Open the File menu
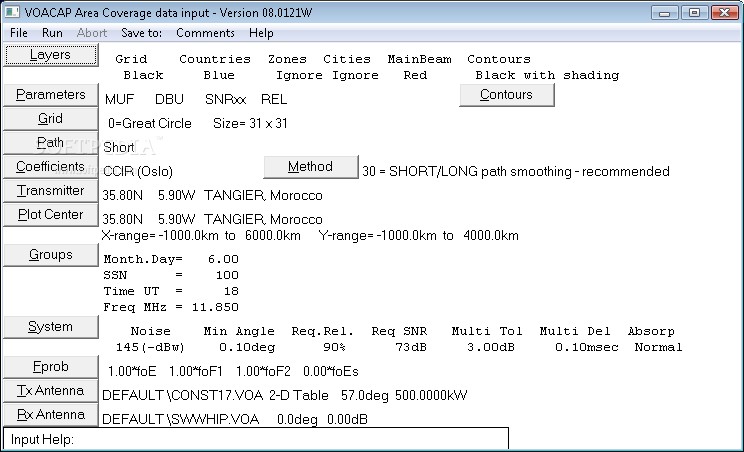Image resolution: width=744 pixels, height=452 pixels. (x=19, y=33)
